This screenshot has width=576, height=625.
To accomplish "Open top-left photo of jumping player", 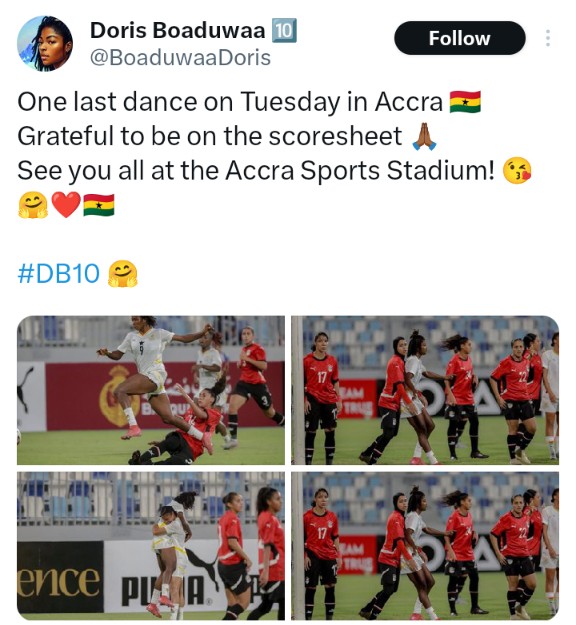I will (x=151, y=390).
